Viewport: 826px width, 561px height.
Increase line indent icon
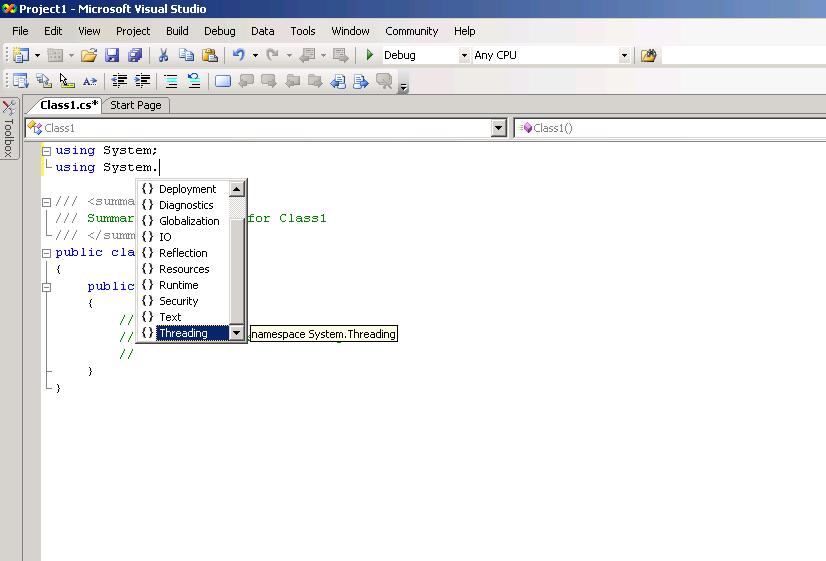pyautogui.click(x=142, y=81)
